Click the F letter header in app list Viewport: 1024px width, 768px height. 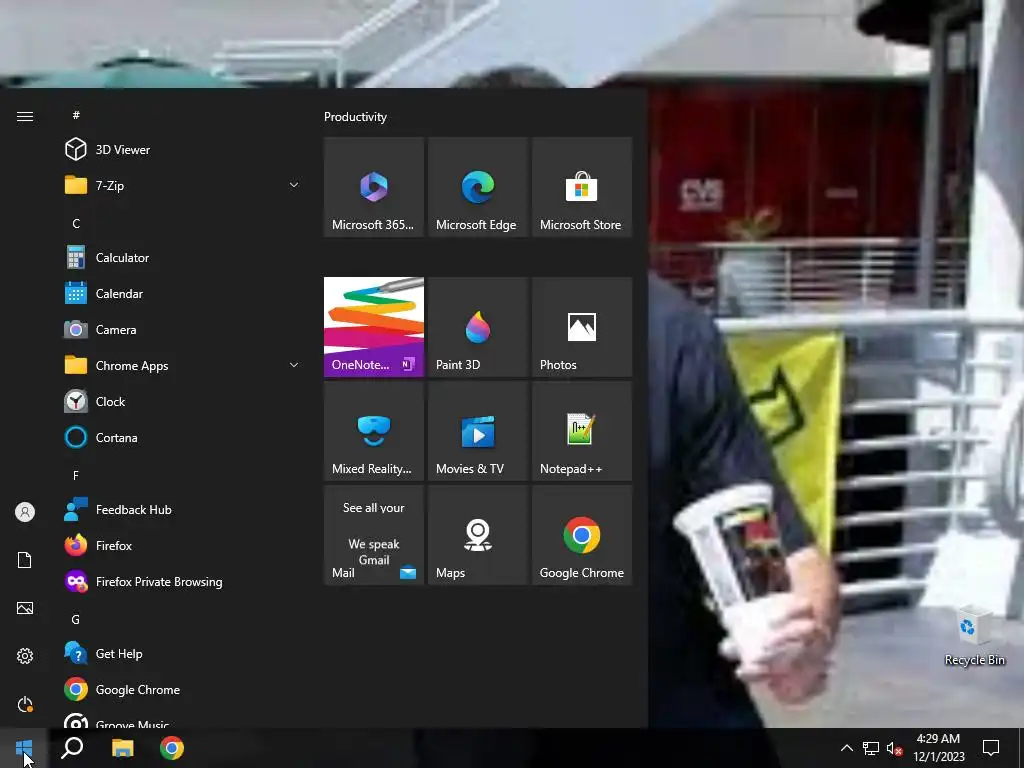(x=76, y=475)
